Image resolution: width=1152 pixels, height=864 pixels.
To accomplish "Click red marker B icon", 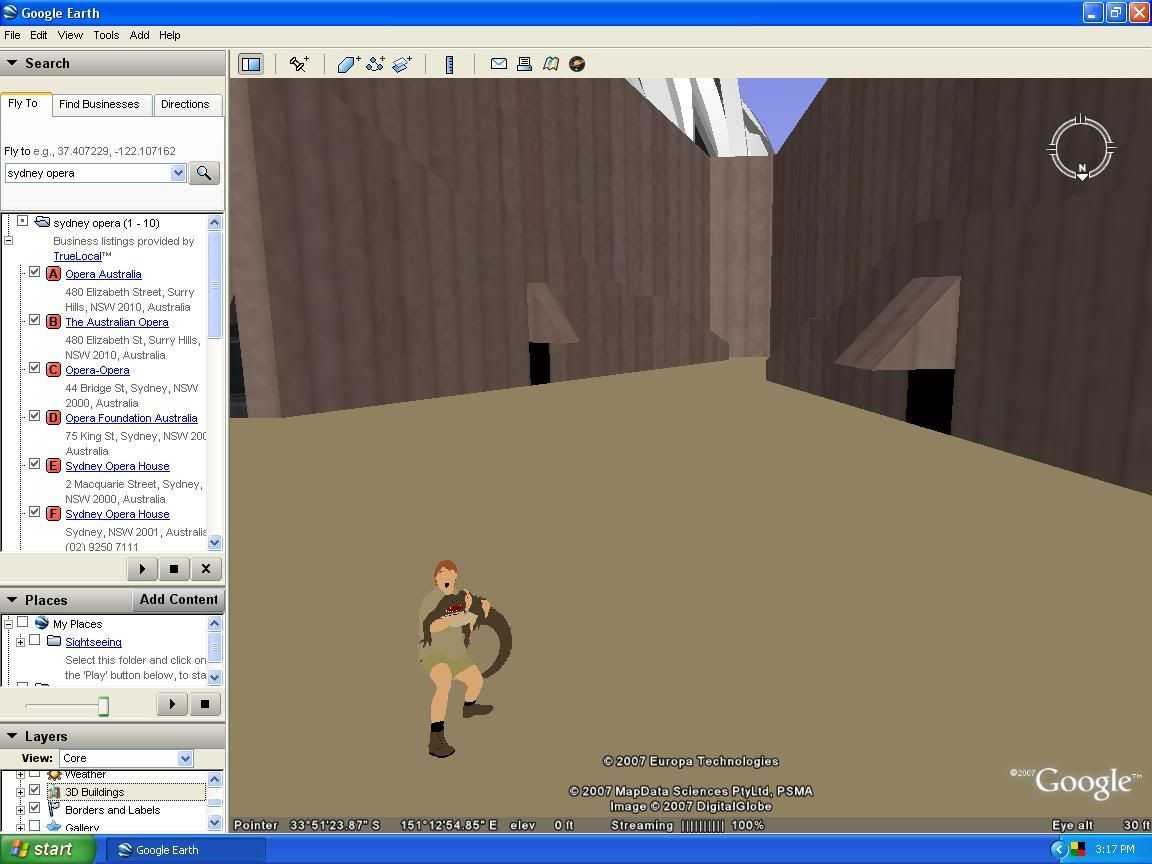I will coord(53,322).
